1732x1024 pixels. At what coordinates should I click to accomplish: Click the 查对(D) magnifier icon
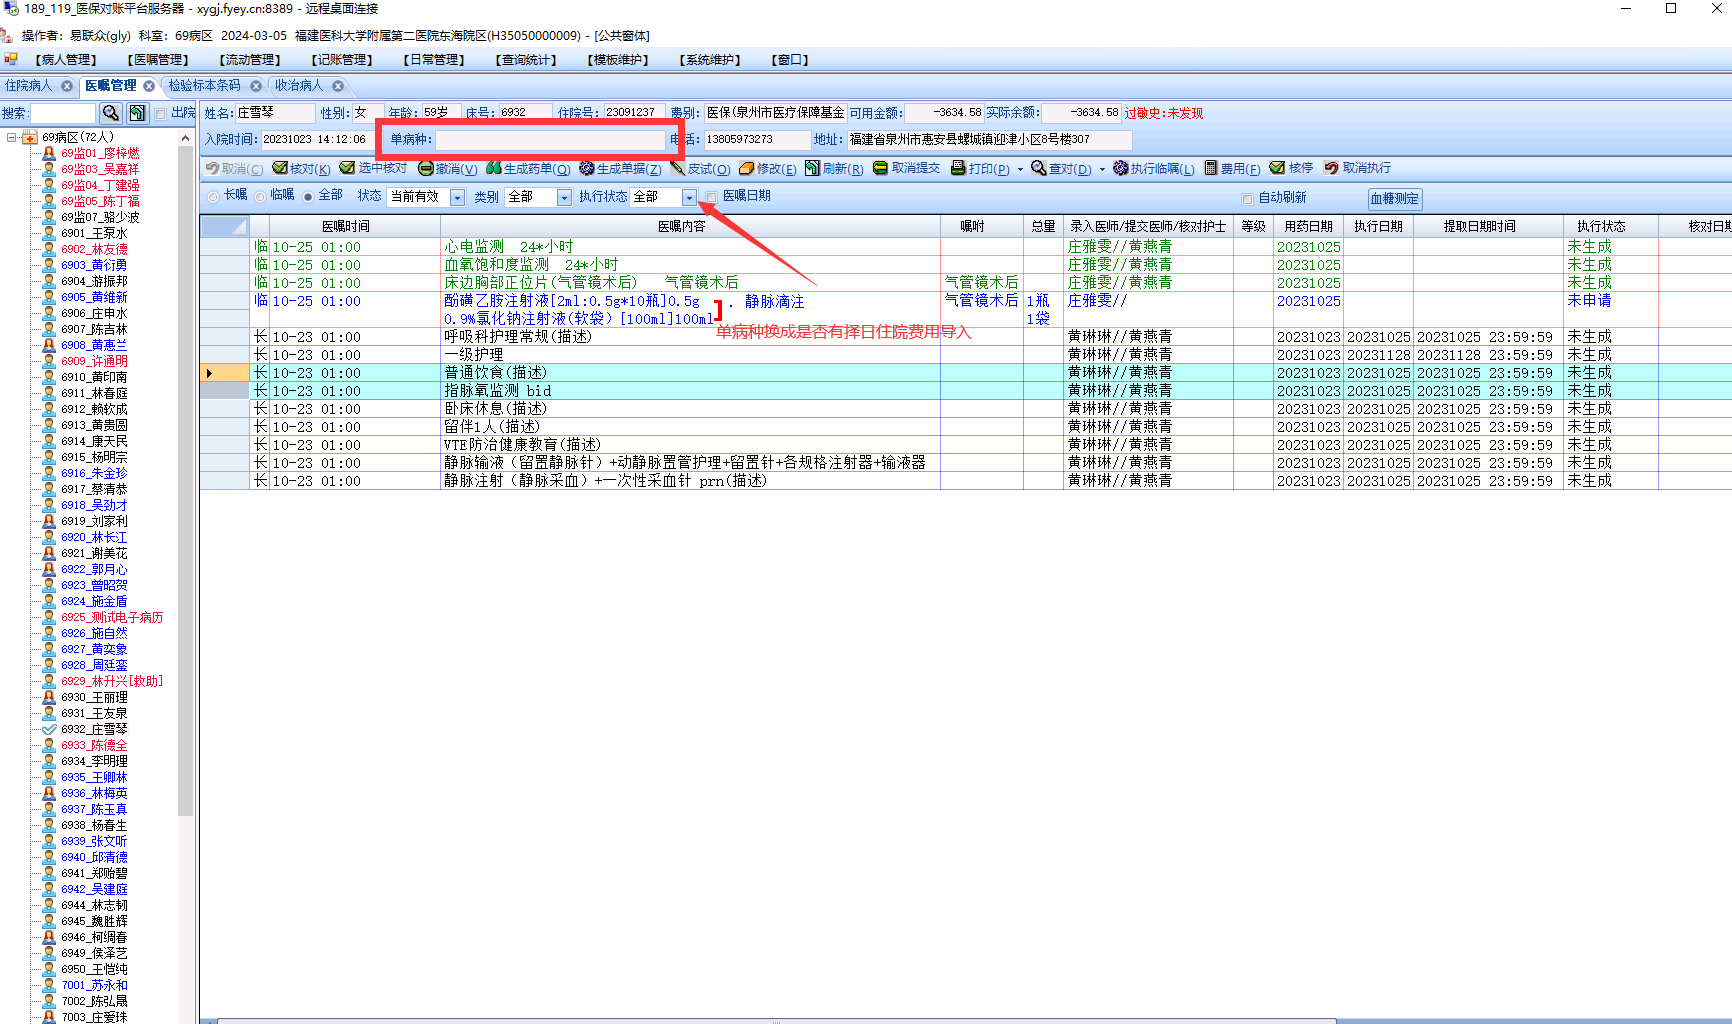[1039, 168]
